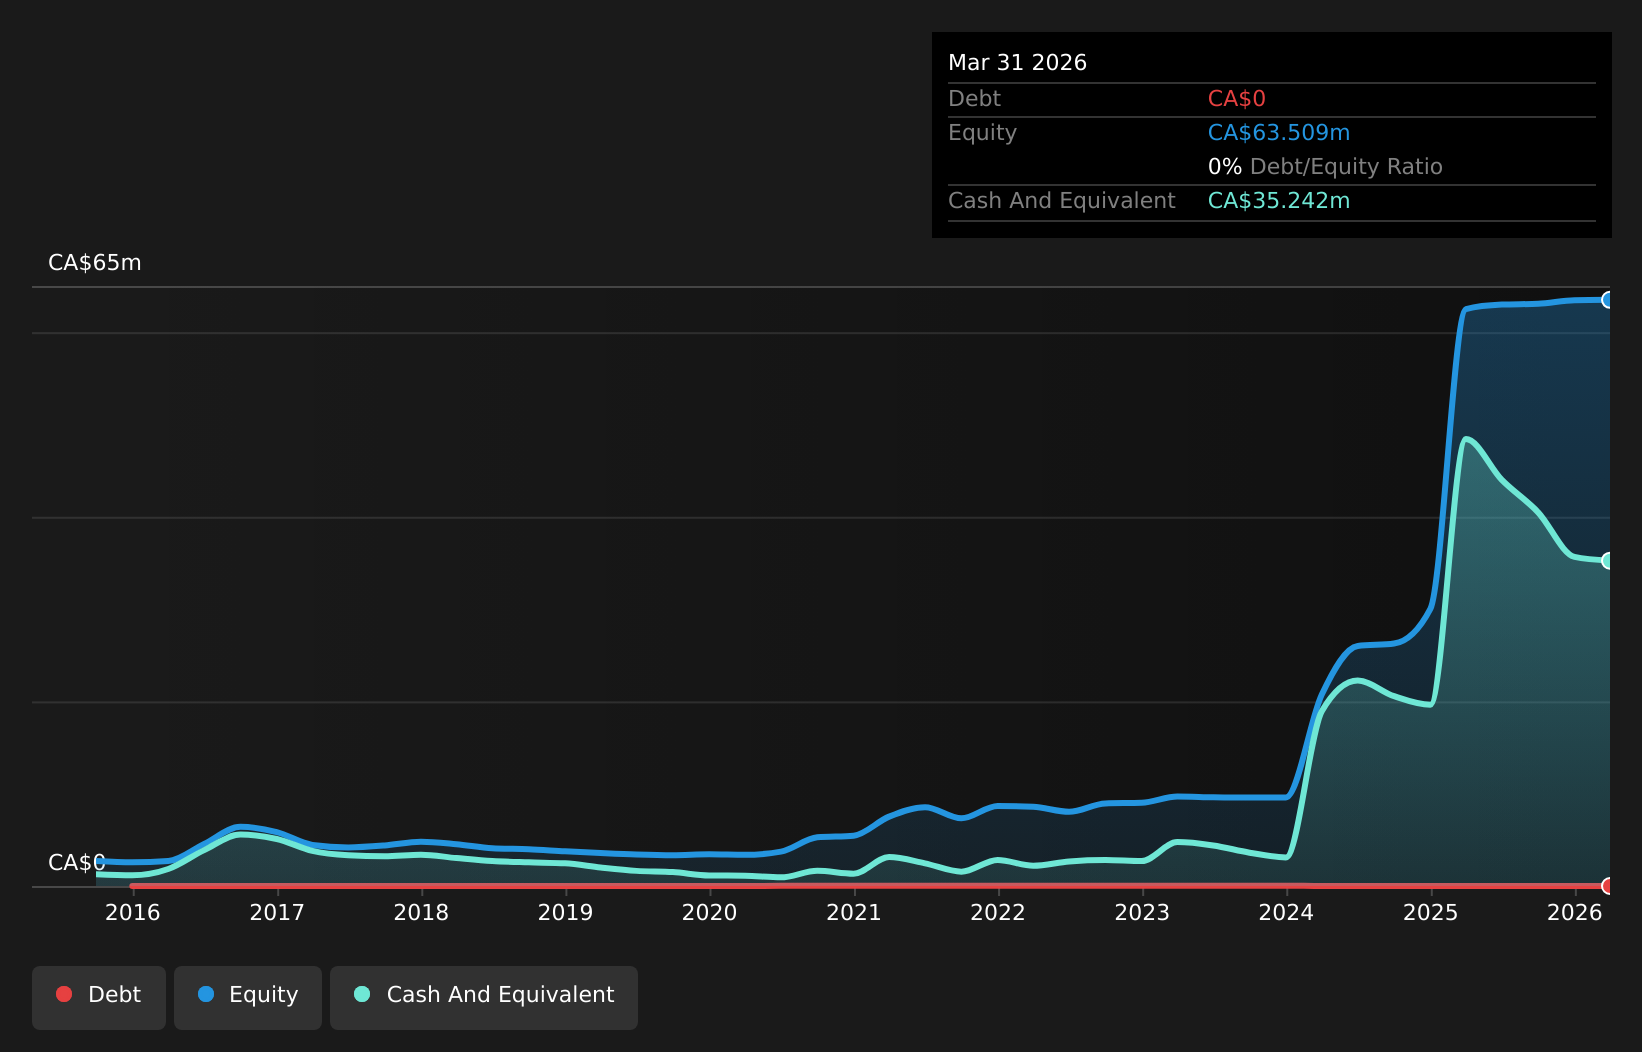Click the 2018 x-axis label
This screenshot has height=1052, width=1642.
pos(421,913)
